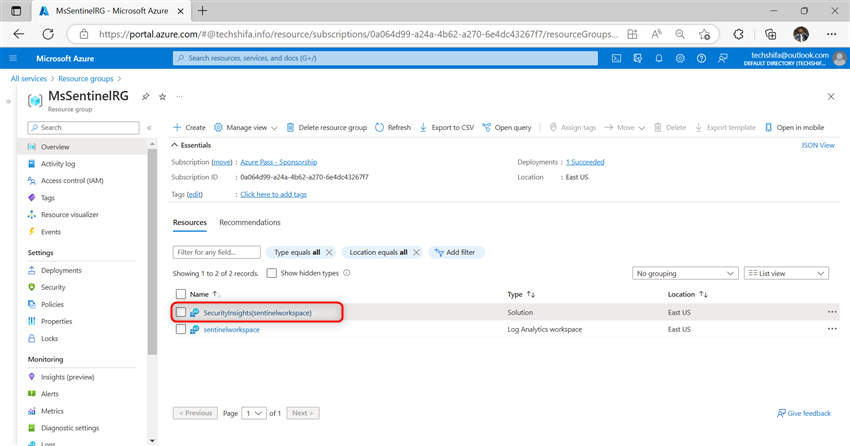Open Alerts under Monitoring

(x=49, y=394)
